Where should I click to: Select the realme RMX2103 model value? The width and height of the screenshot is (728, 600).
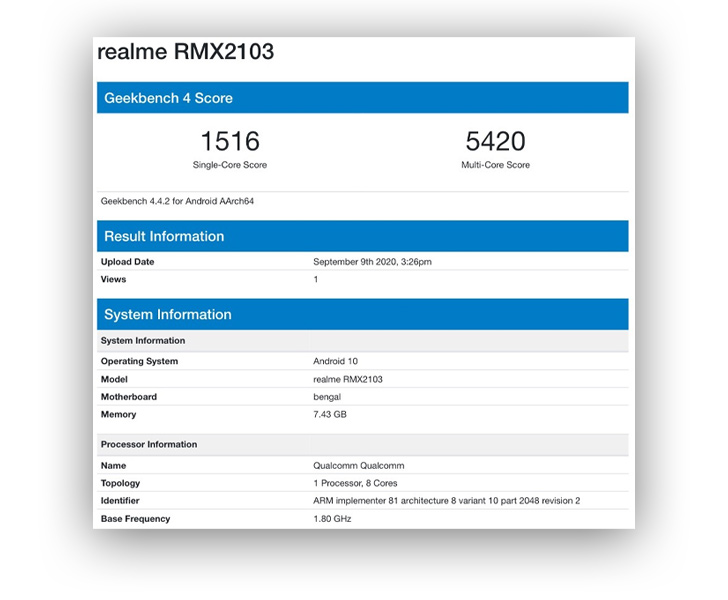(348, 379)
